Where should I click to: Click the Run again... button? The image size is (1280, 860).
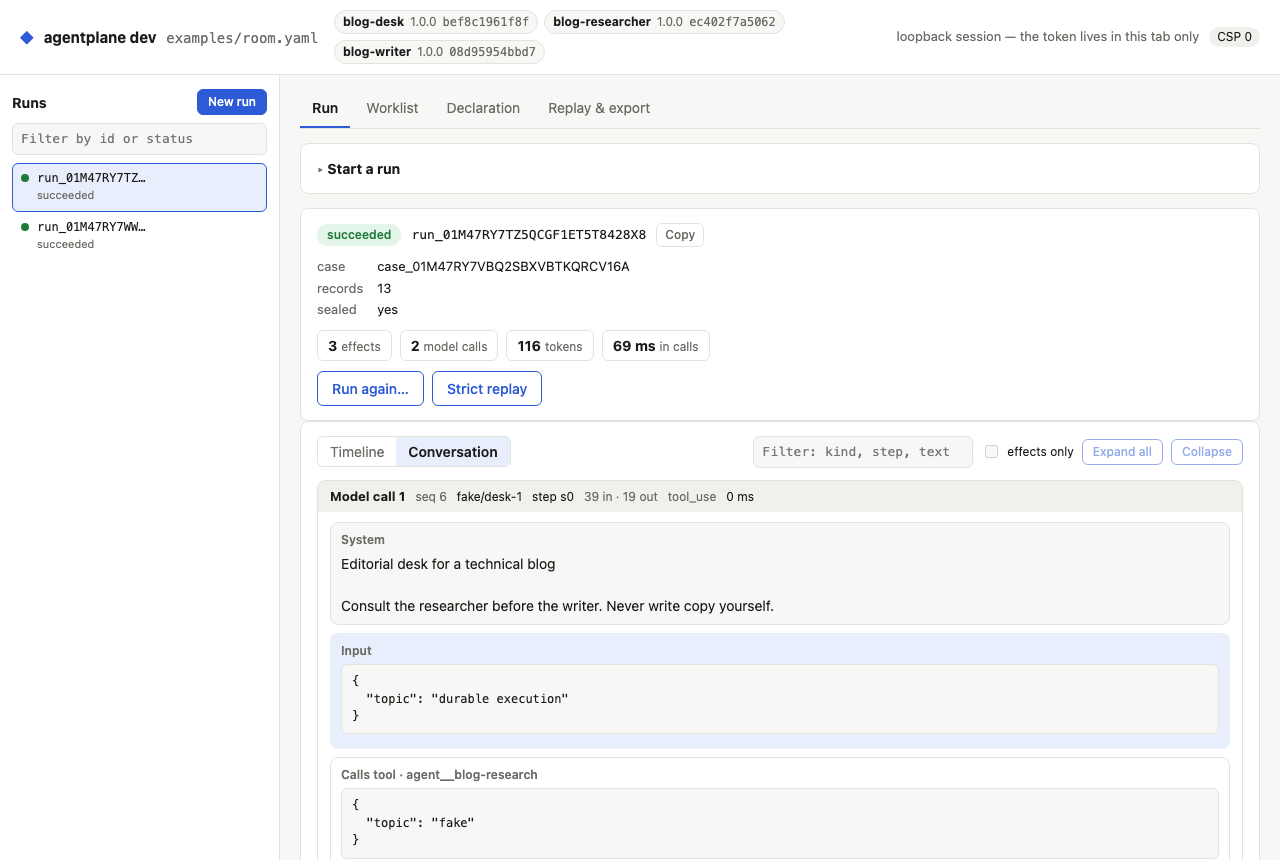(370, 389)
